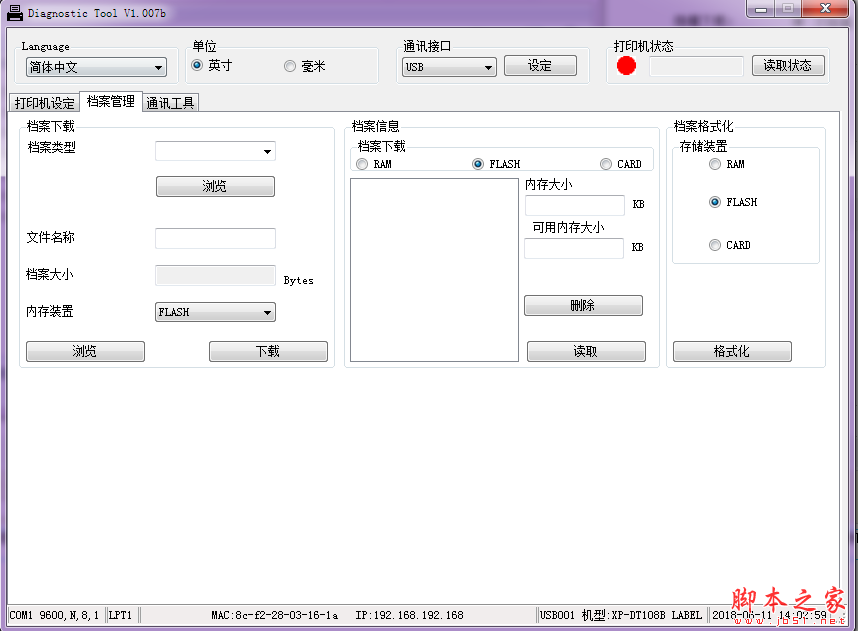This screenshot has width=858, height=632.
Task: Open the Language dropdown showing 简体中文
Action: coord(96,67)
